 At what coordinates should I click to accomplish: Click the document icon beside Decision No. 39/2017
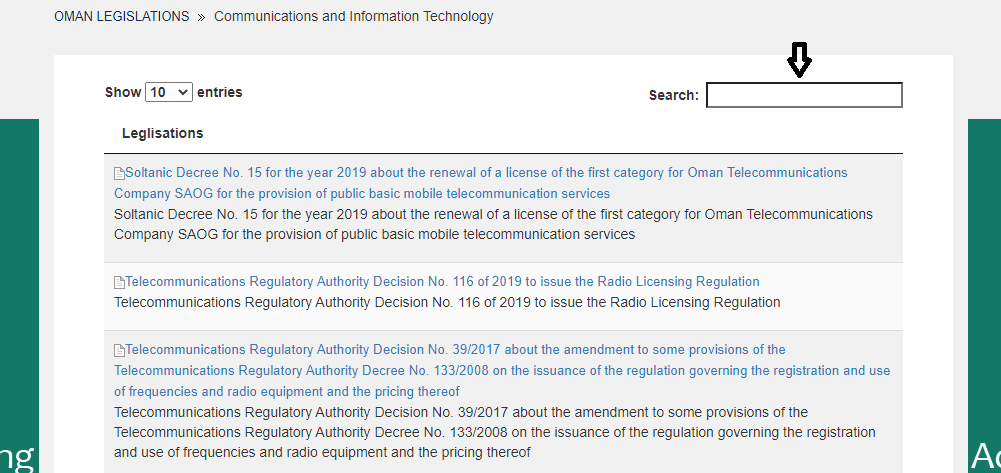[x=119, y=350]
